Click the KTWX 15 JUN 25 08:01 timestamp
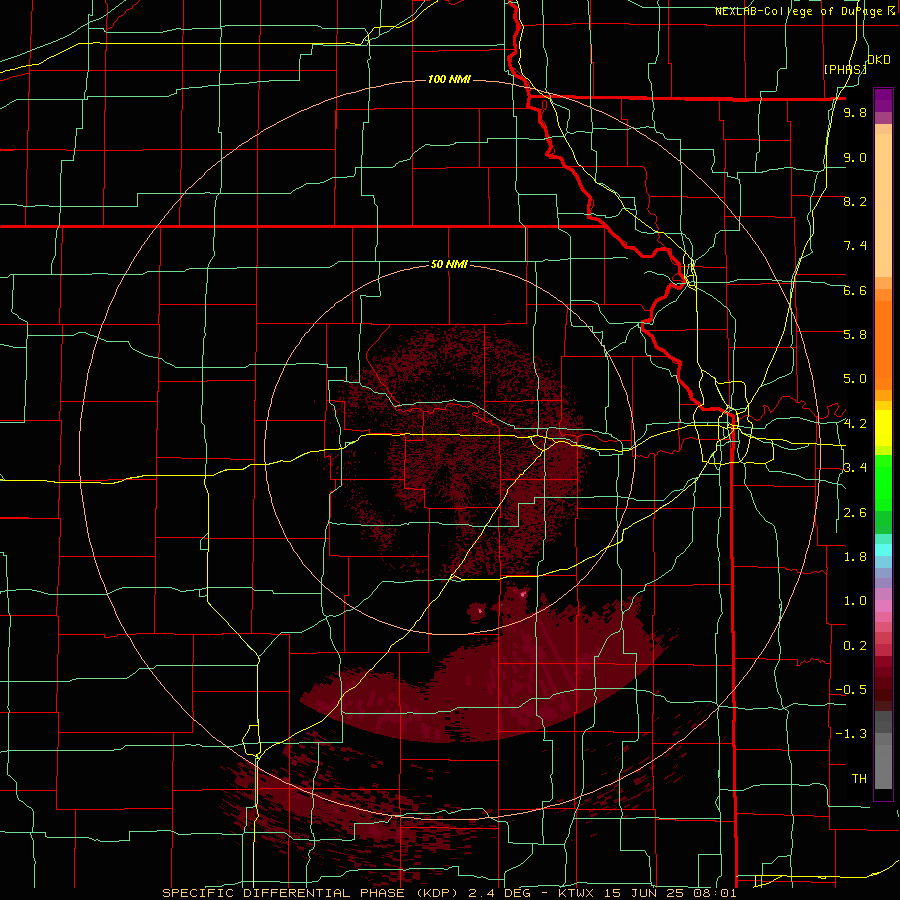The width and height of the screenshot is (900, 900). point(648,893)
